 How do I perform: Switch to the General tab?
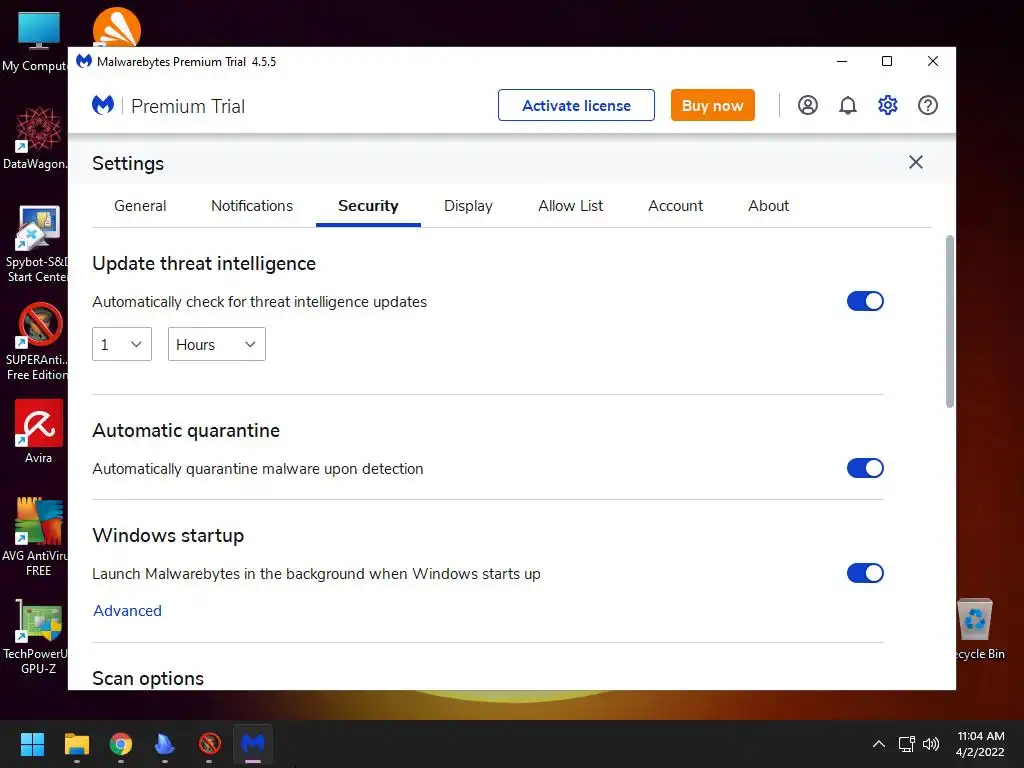click(x=140, y=206)
